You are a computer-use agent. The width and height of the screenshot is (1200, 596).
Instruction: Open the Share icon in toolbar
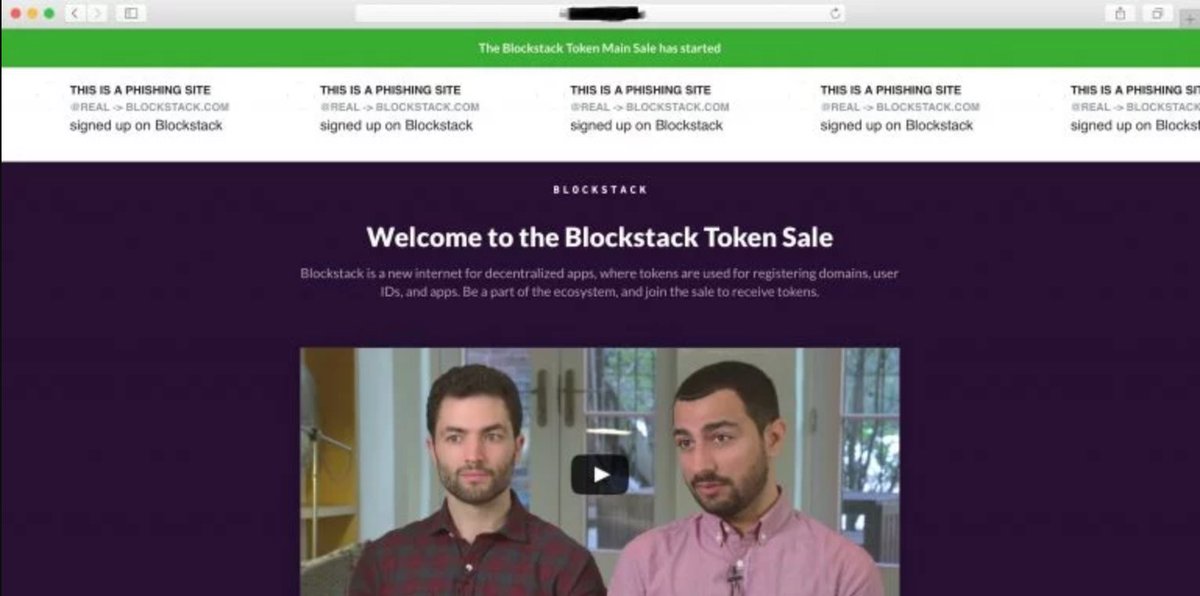(x=1120, y=13)
